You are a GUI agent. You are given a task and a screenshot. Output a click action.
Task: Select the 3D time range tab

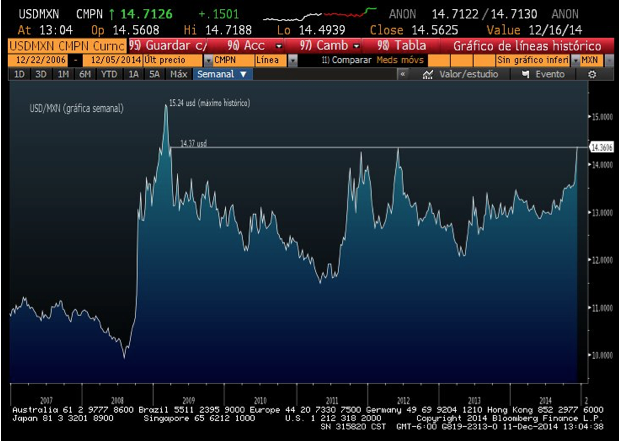point(41,74)
